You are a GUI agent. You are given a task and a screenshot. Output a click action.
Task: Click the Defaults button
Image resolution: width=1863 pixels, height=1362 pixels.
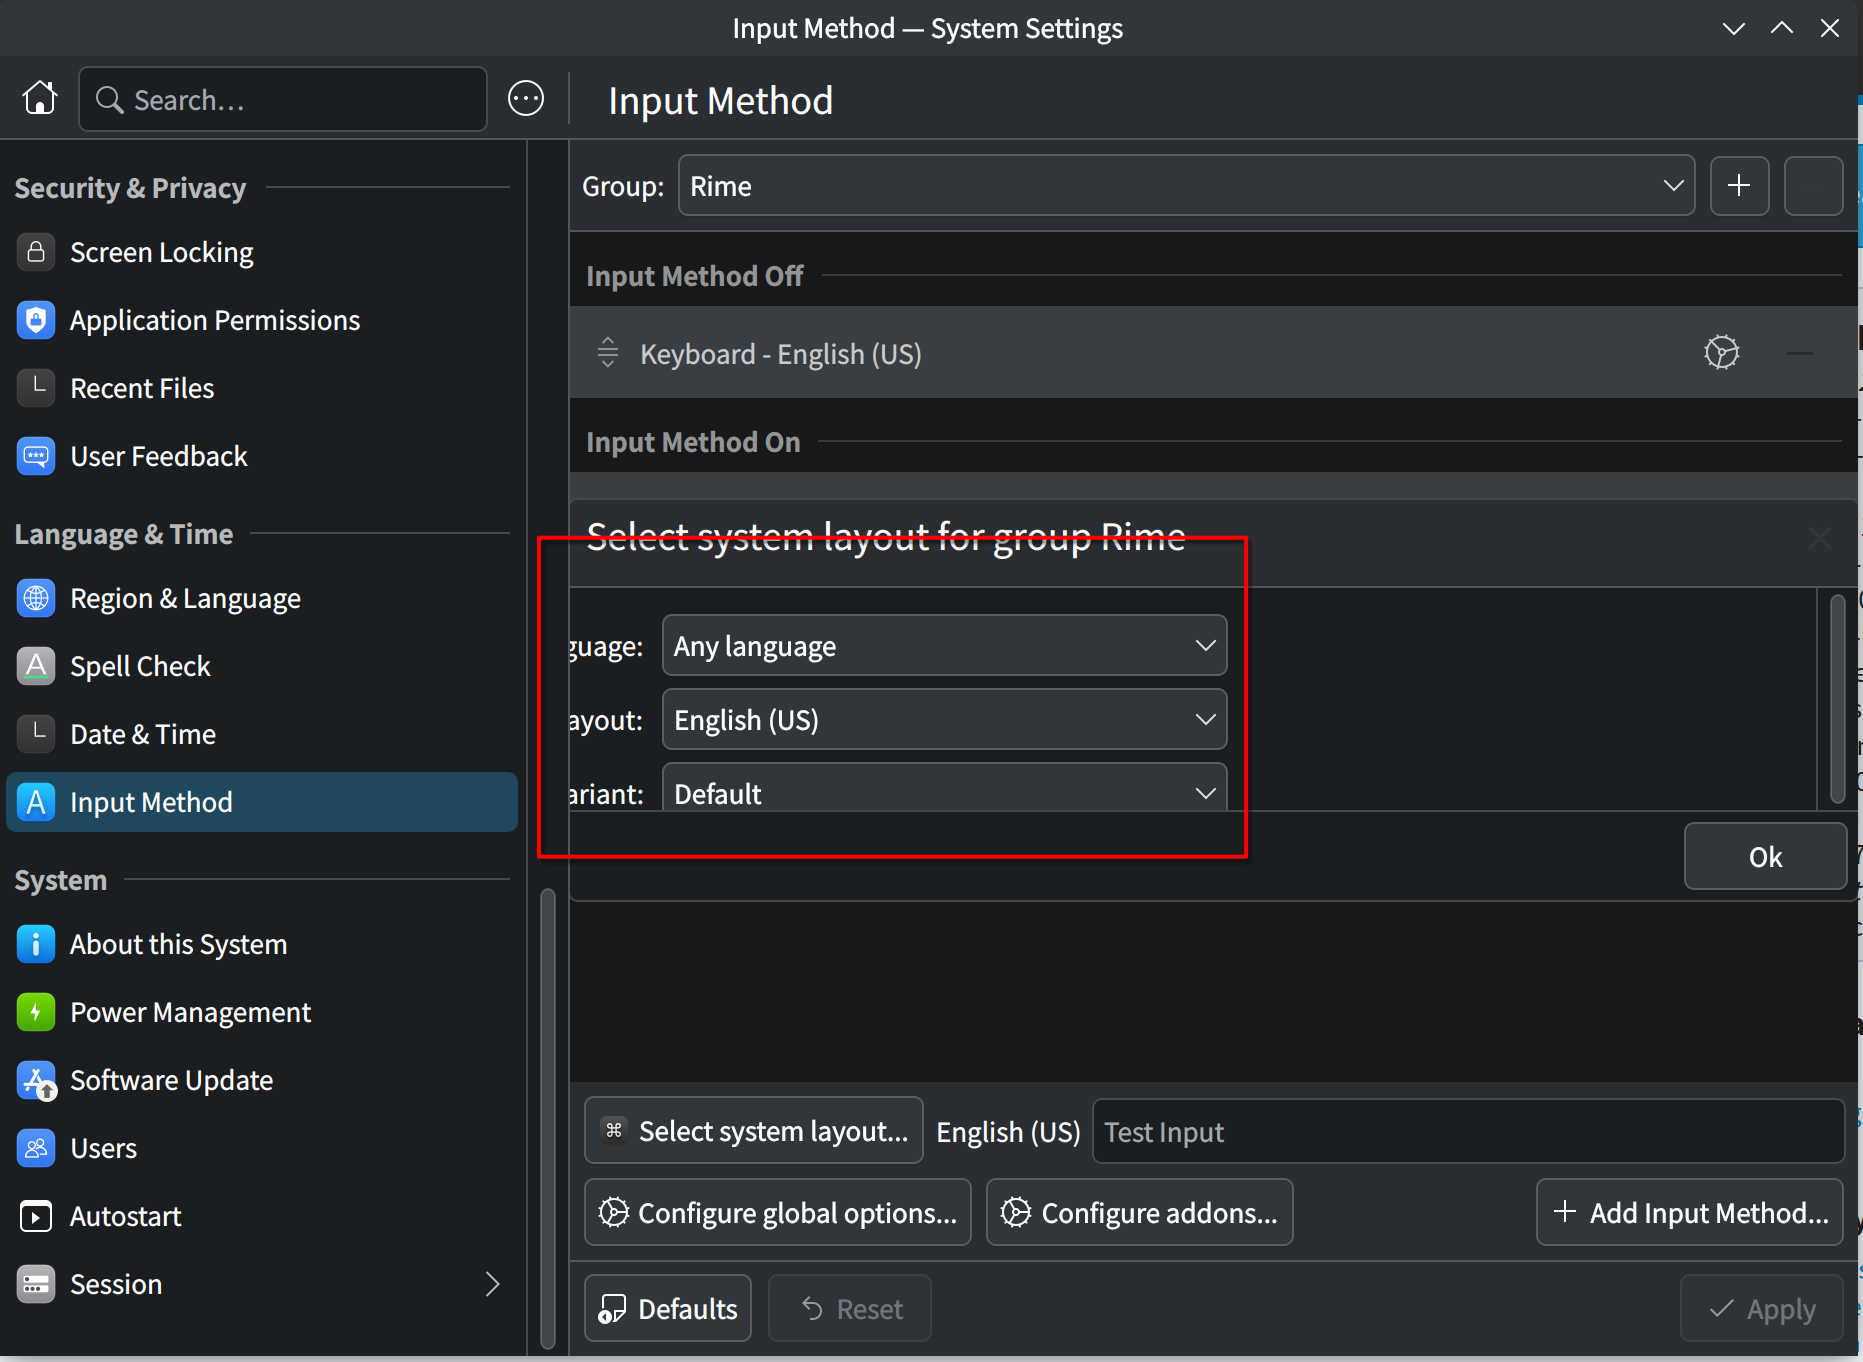coord(668,1309)
